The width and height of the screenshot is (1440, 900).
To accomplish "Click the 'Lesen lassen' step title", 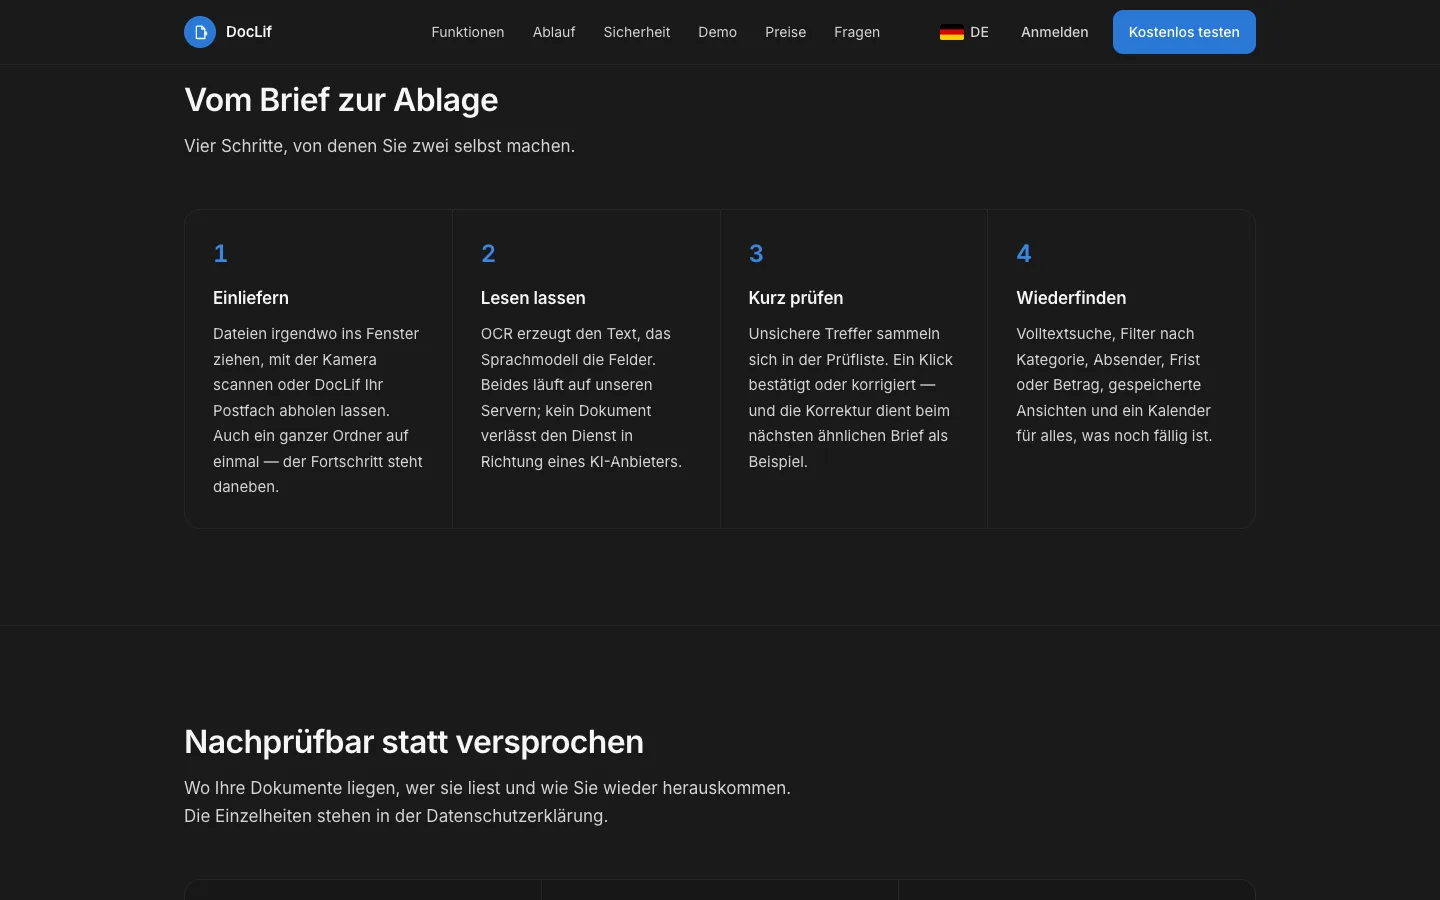I will click(533, 298).
